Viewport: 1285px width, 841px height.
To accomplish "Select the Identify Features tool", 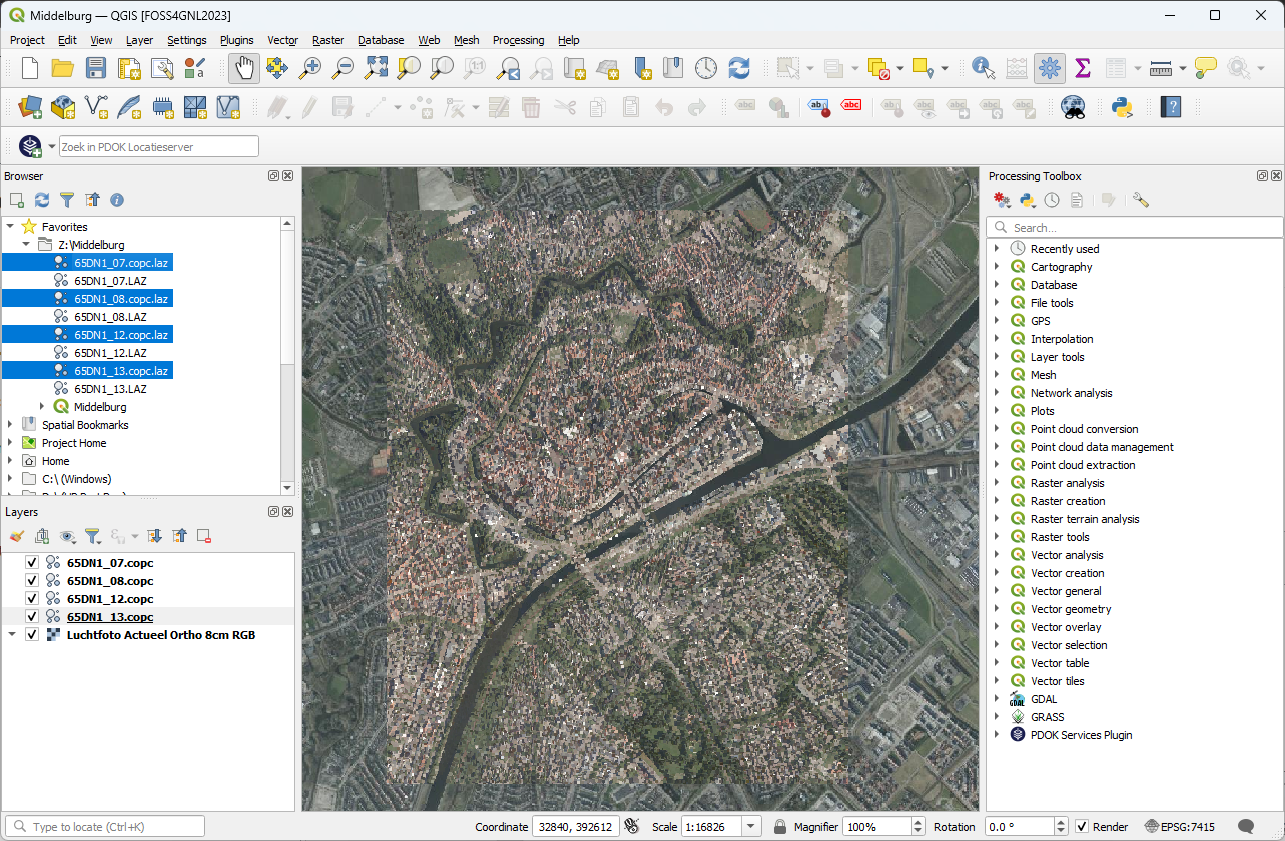I will (982, 69).
